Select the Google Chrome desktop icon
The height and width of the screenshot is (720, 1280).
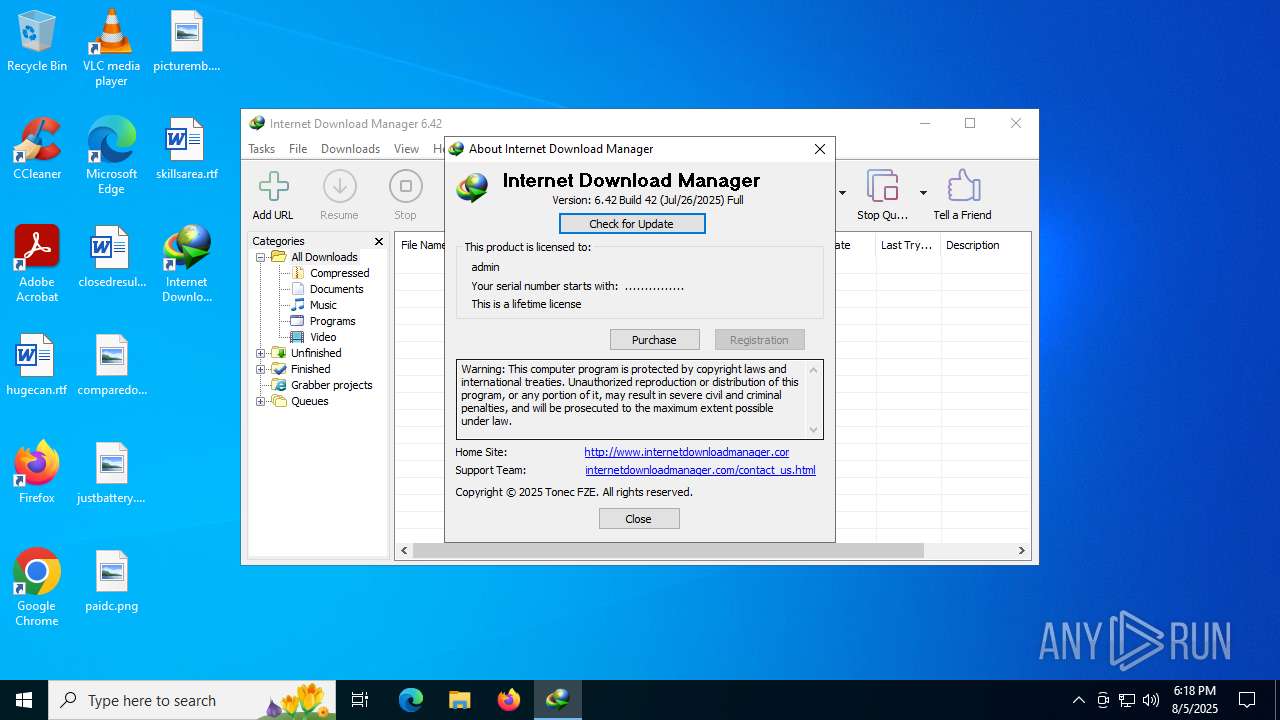[x=37, y=588]
